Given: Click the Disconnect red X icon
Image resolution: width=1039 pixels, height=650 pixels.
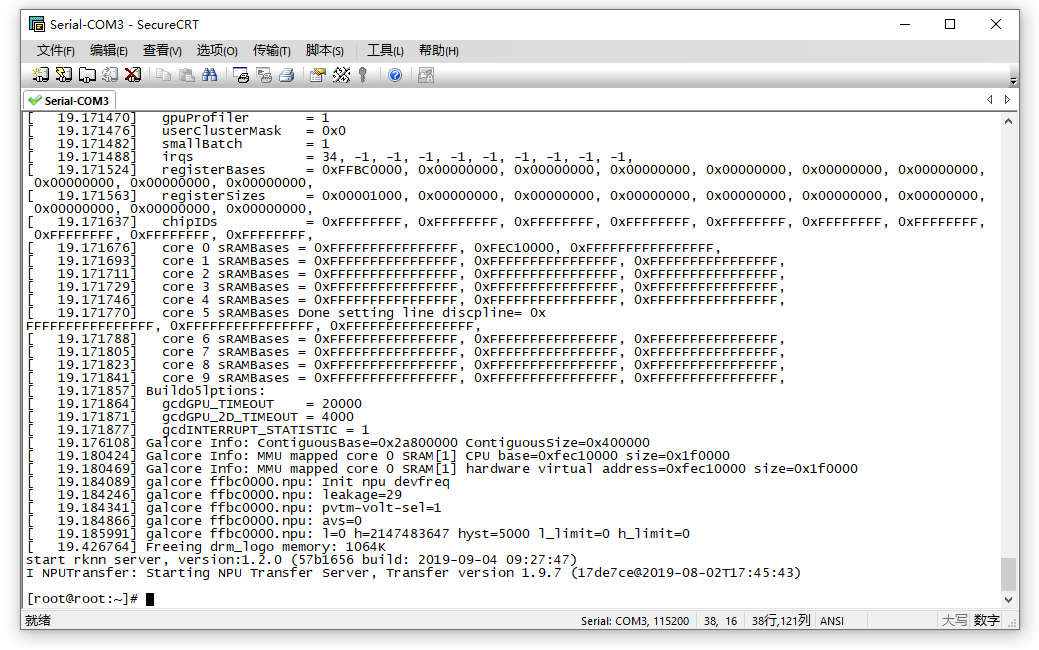Looking at the screenshot, I should (x=133, y=75).
